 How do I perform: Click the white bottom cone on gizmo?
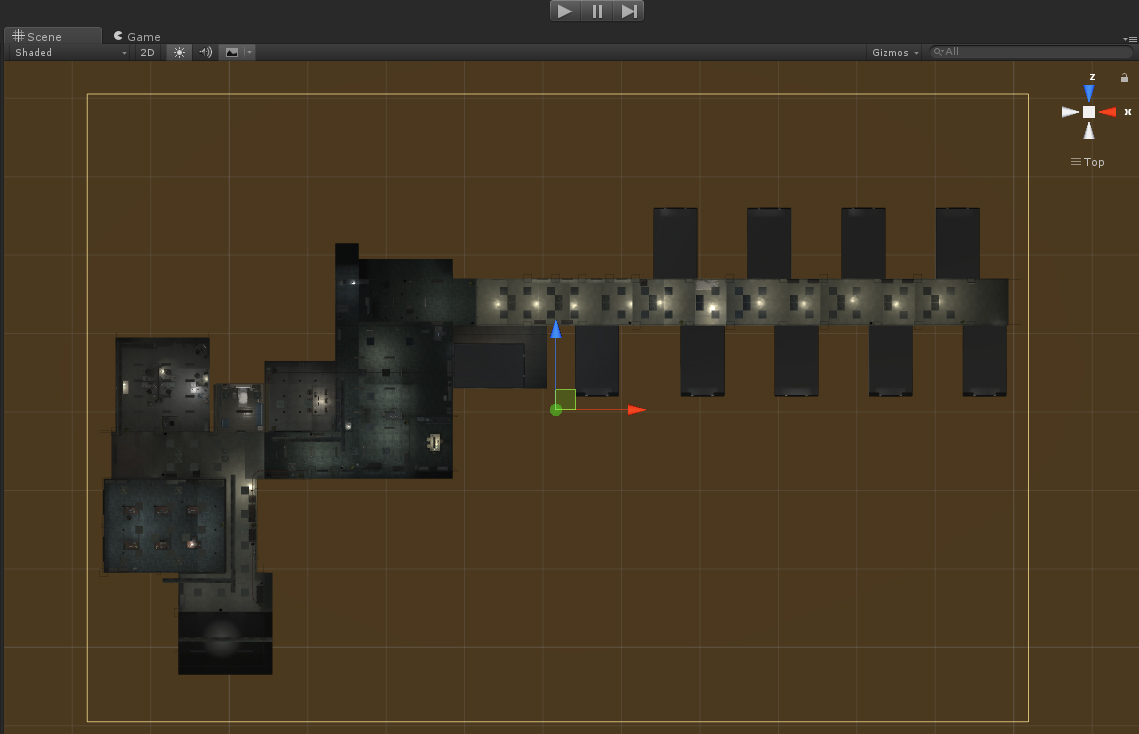pos(1089,131)
